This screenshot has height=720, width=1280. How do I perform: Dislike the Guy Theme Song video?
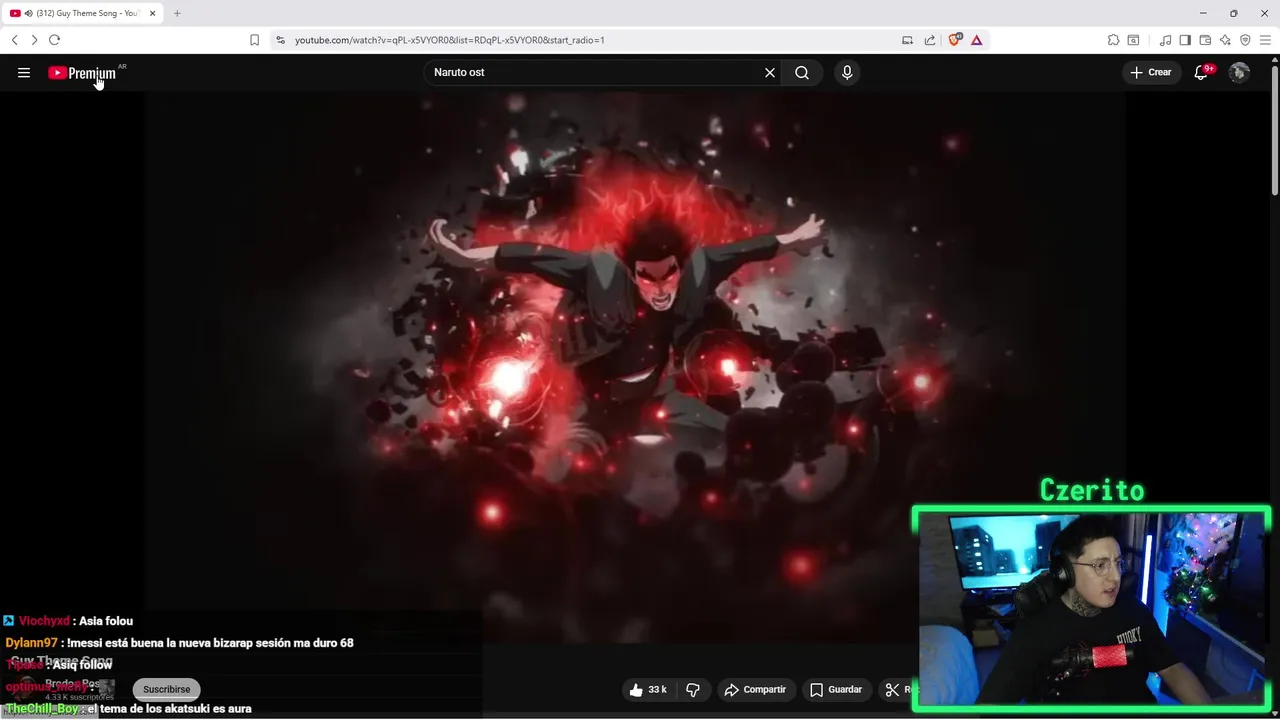click(x=693, y=689)
